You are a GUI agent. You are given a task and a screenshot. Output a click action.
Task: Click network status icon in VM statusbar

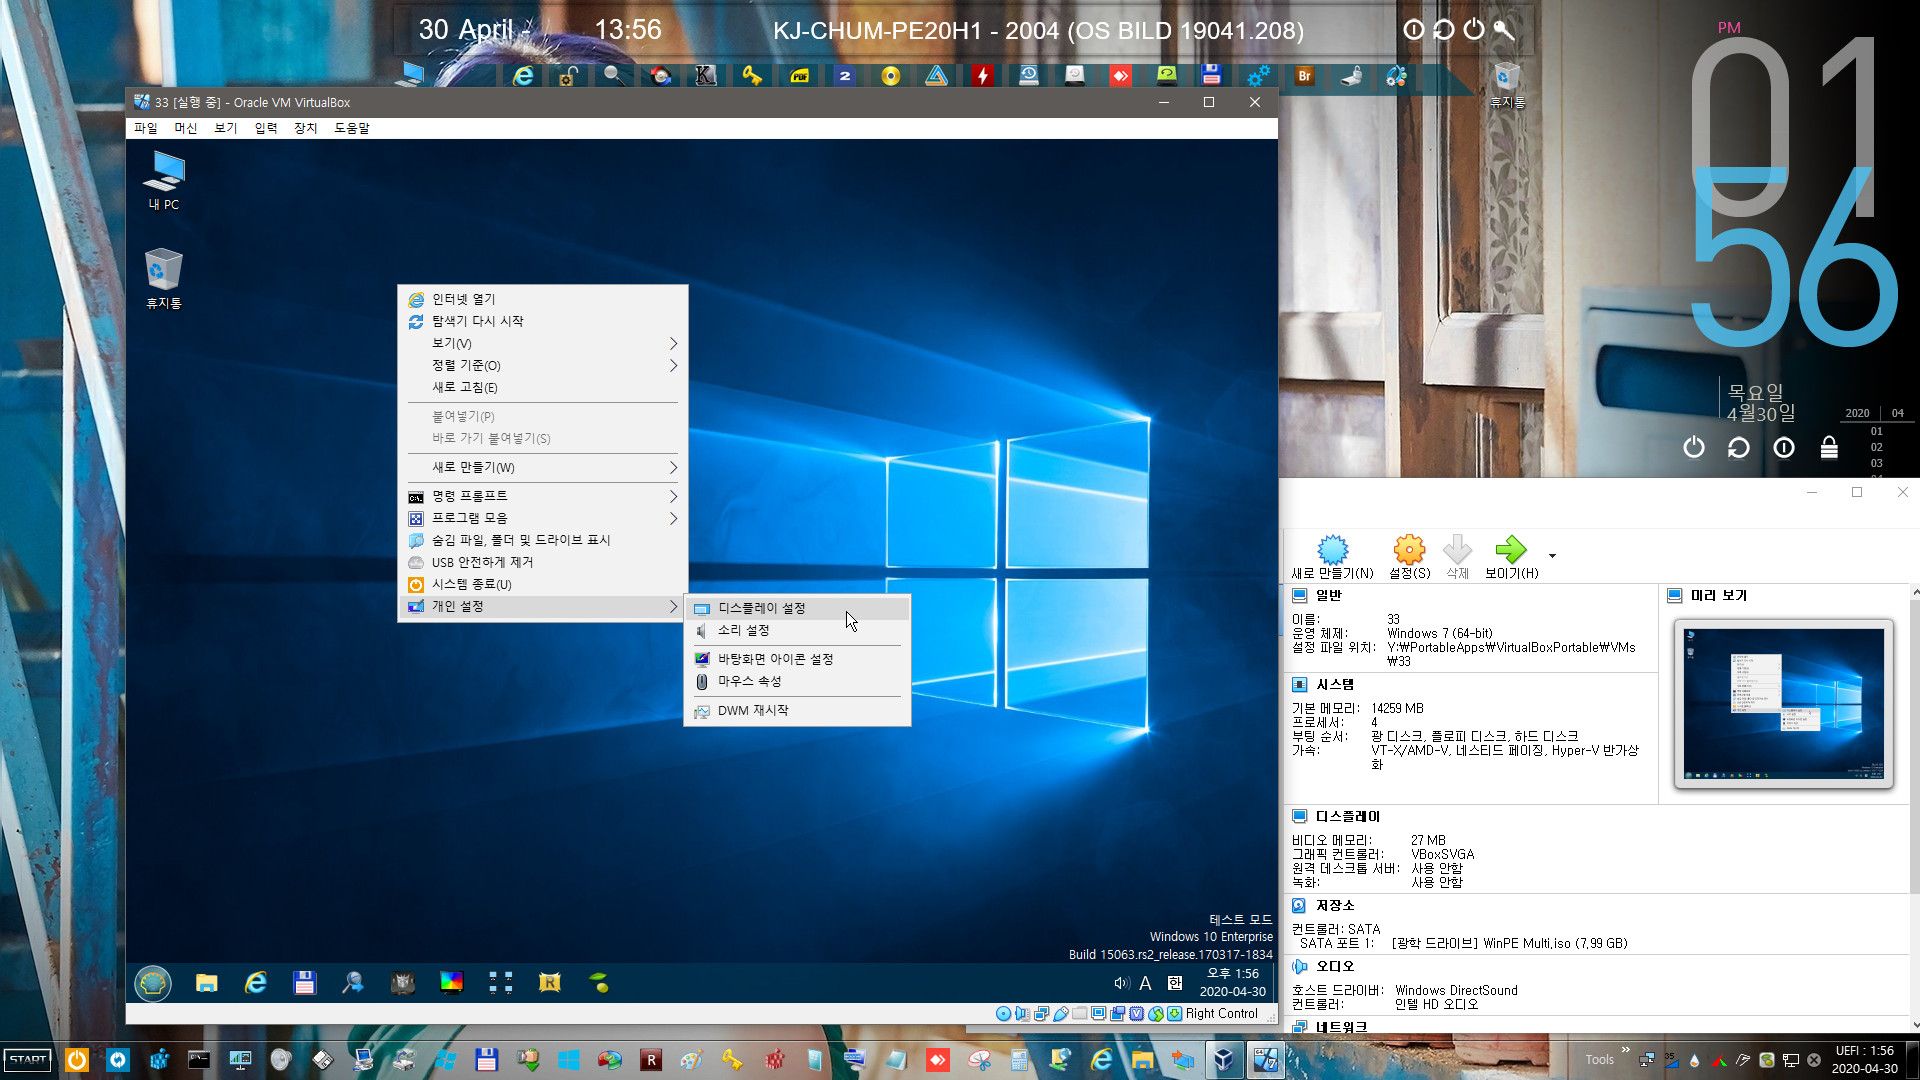(1041, 1013)
